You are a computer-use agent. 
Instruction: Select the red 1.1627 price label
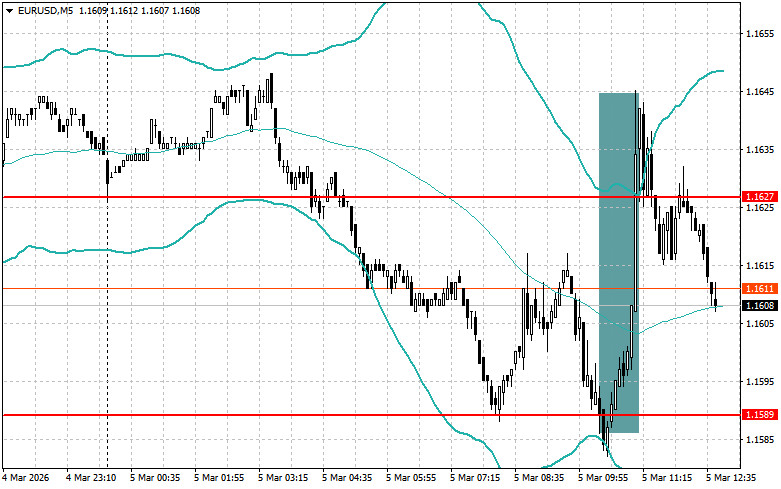[x=759, y=197]
